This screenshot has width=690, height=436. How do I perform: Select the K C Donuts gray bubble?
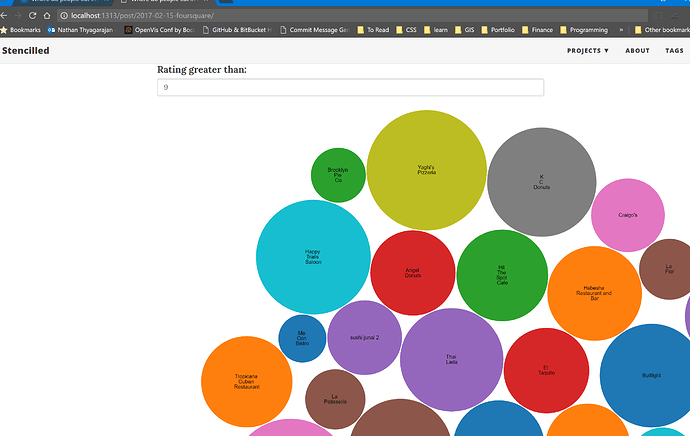click(x=541, y=182)
